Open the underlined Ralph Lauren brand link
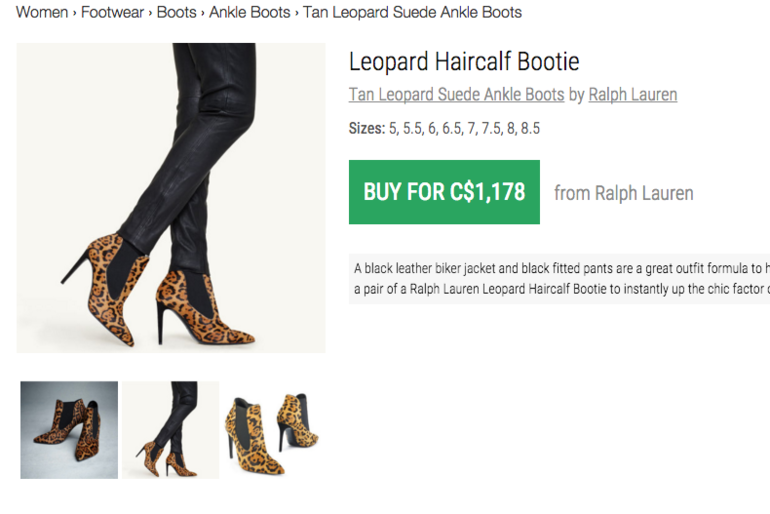This screenshot has width=770, height=514. pos(632,95)
